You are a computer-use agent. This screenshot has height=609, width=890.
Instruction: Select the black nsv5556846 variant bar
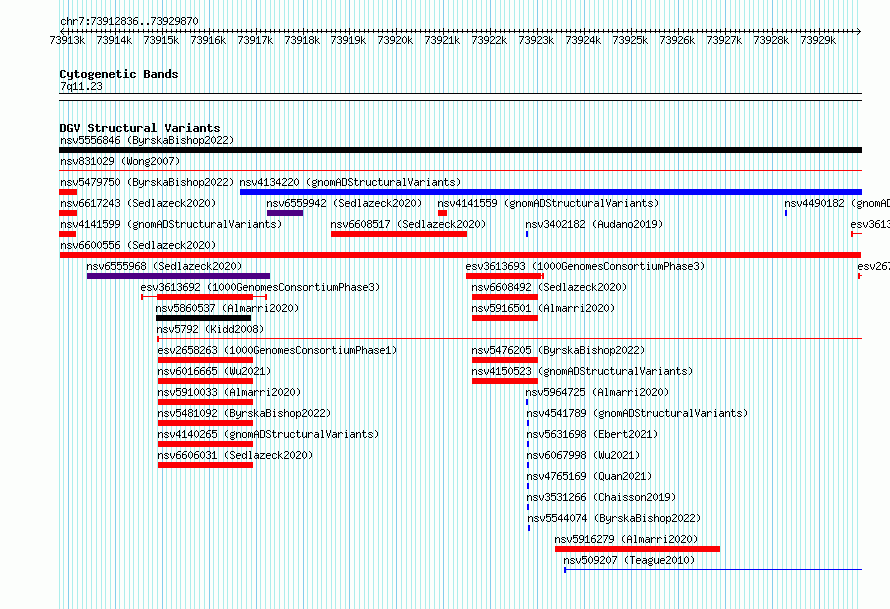[x=460, y=150]
